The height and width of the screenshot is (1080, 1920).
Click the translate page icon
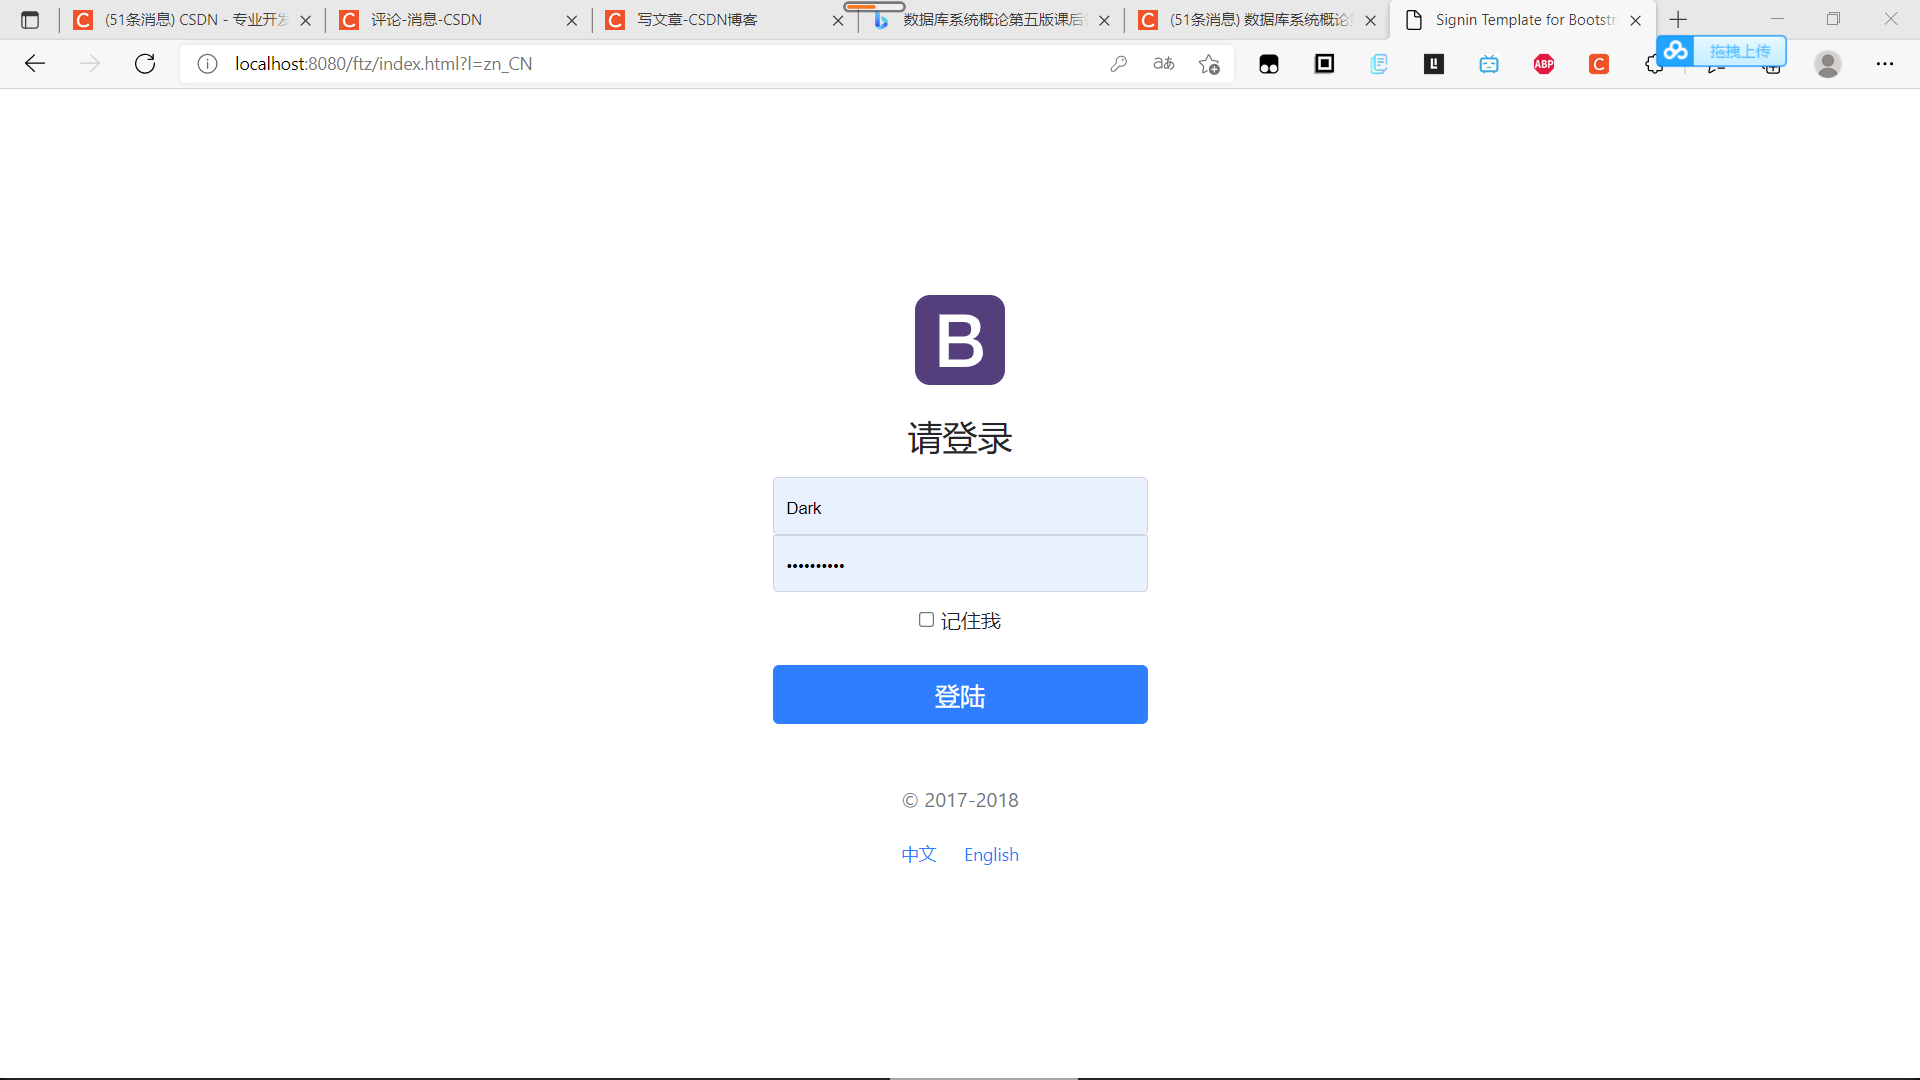(x=1164, y=64)
